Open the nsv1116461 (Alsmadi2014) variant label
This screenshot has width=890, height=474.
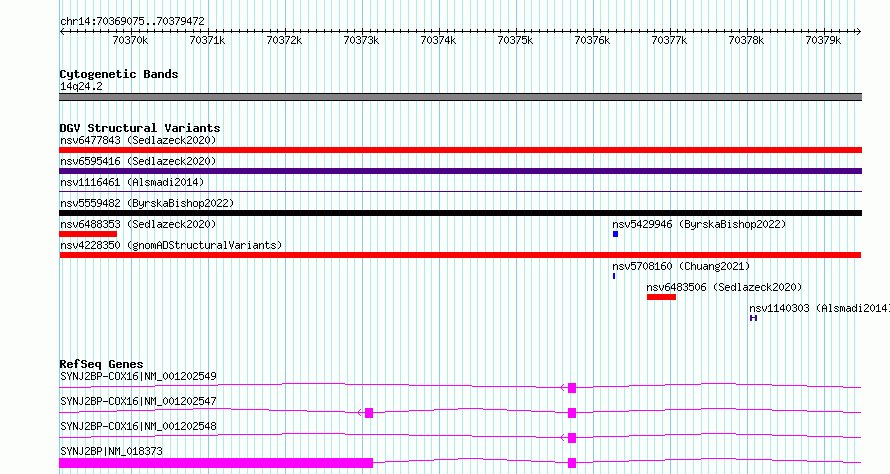[132, 182]
